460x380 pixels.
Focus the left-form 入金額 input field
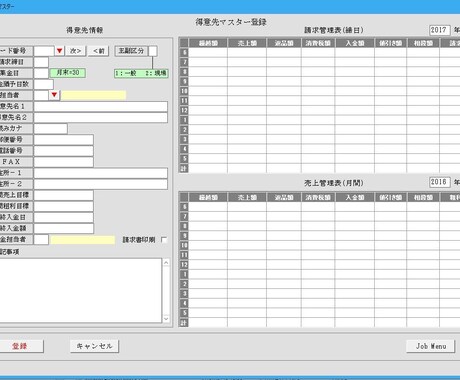64,228
